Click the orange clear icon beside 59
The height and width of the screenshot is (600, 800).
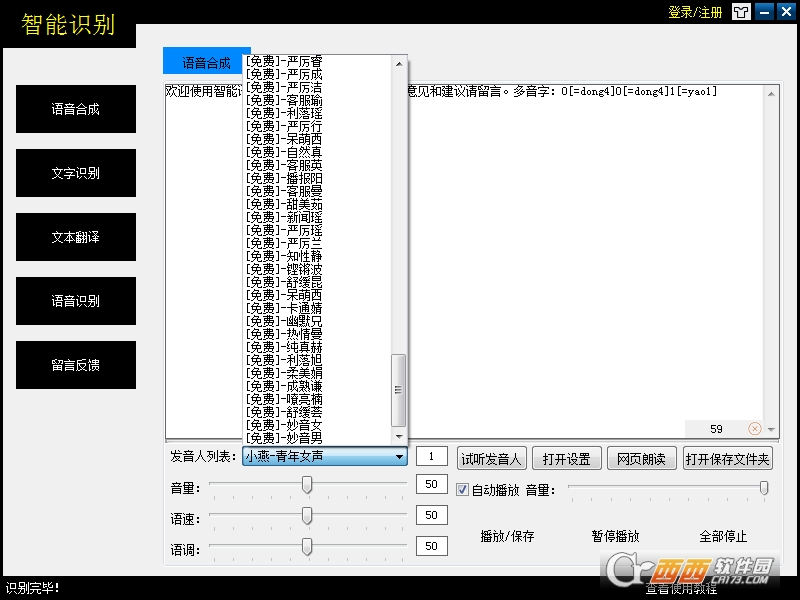[x=755, y=429]
